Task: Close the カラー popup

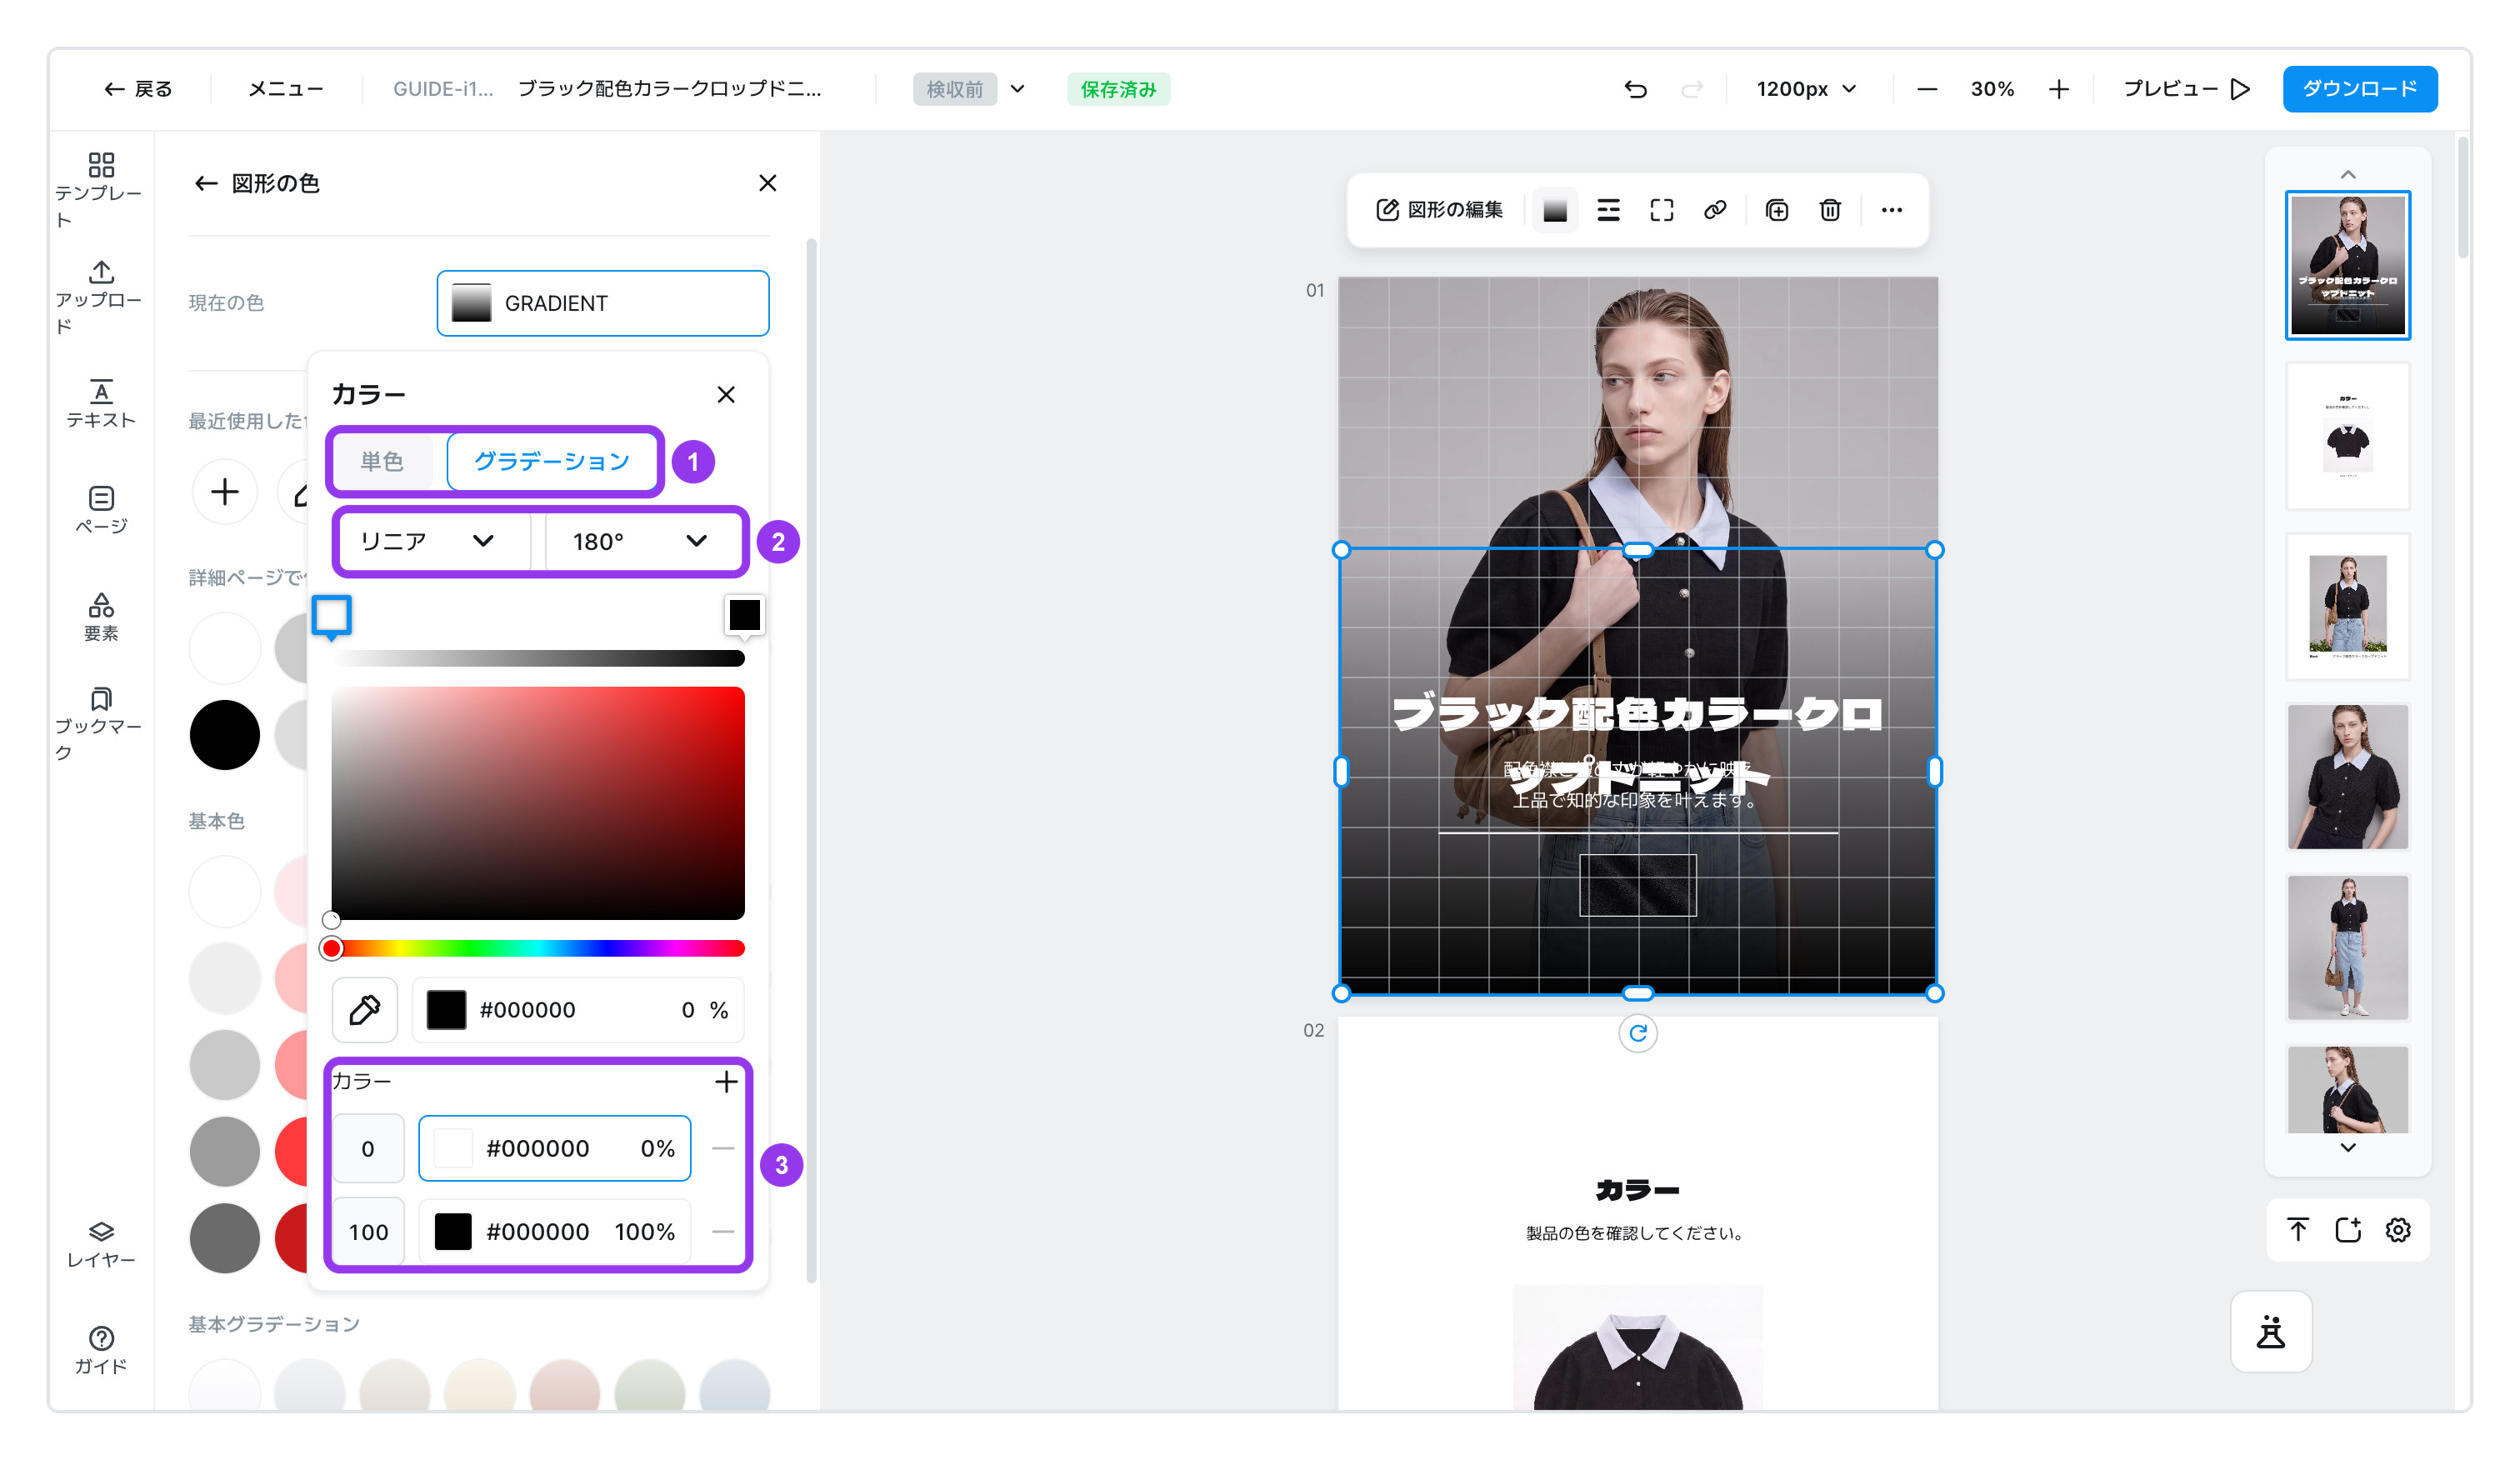Action: tap(726, 394)
